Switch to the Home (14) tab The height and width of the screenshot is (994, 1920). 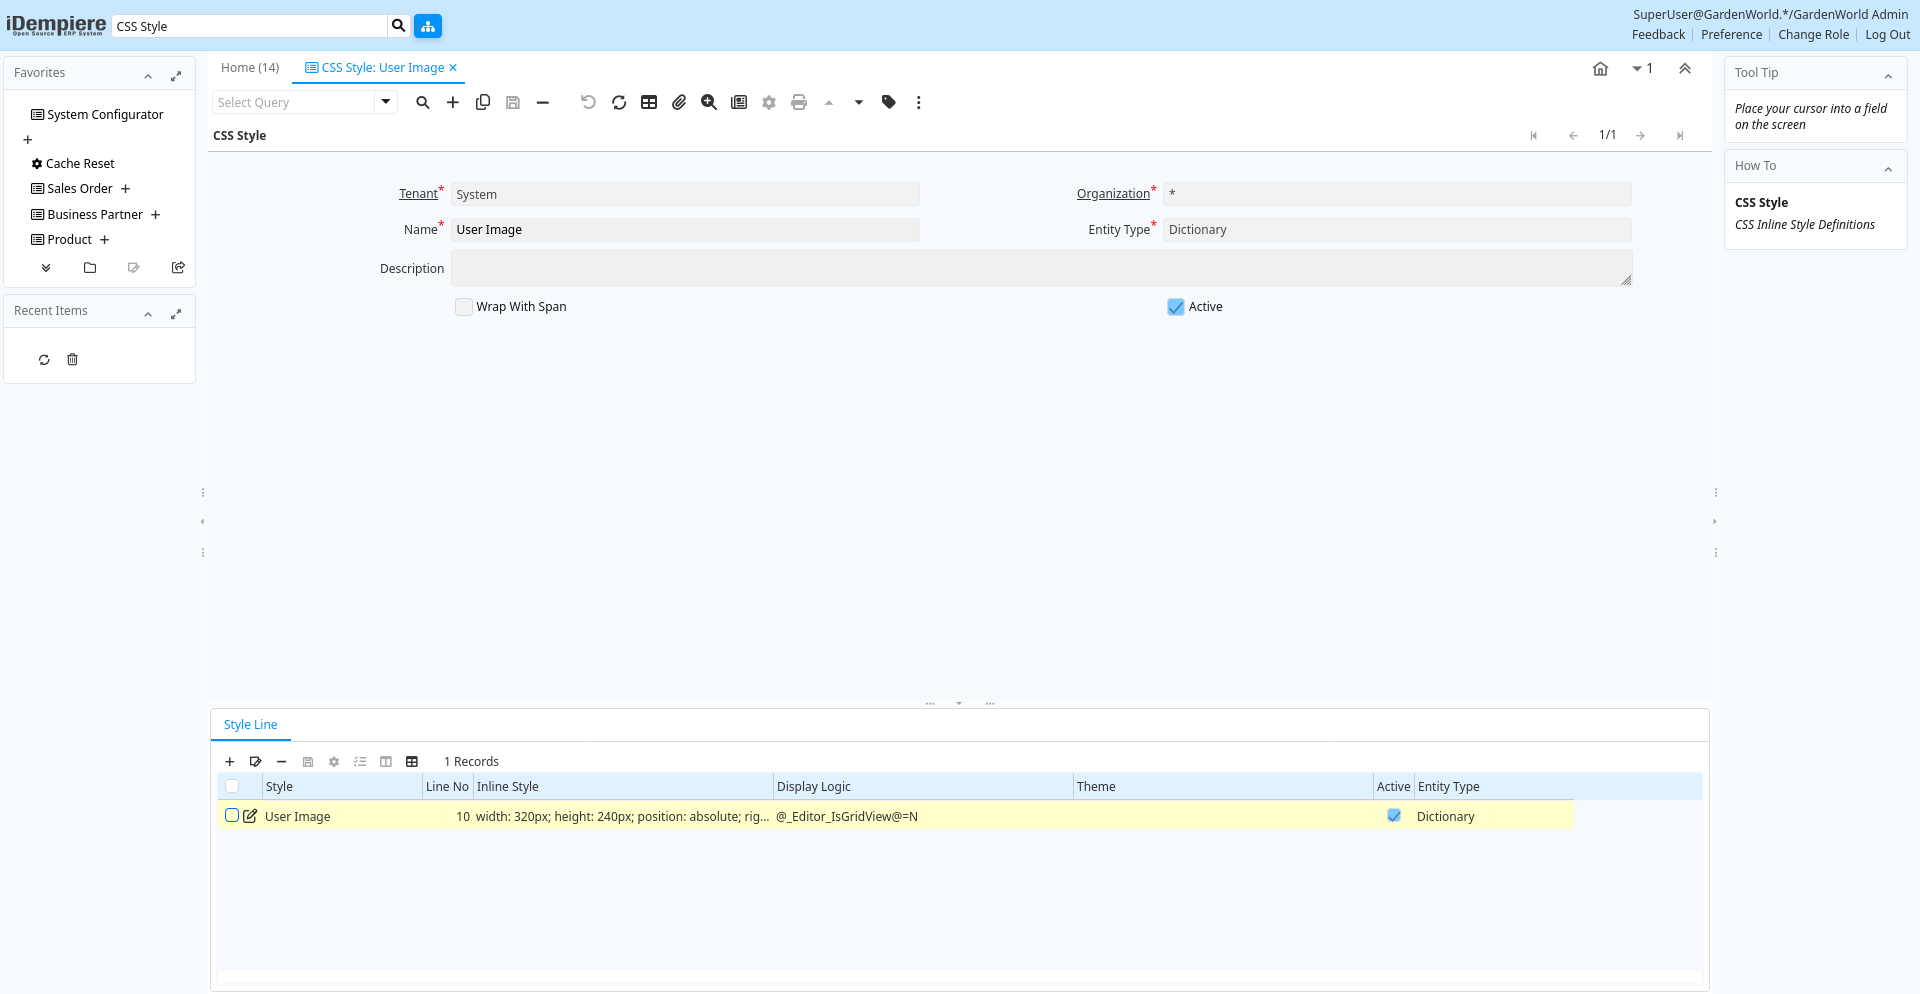pos(250,68)
